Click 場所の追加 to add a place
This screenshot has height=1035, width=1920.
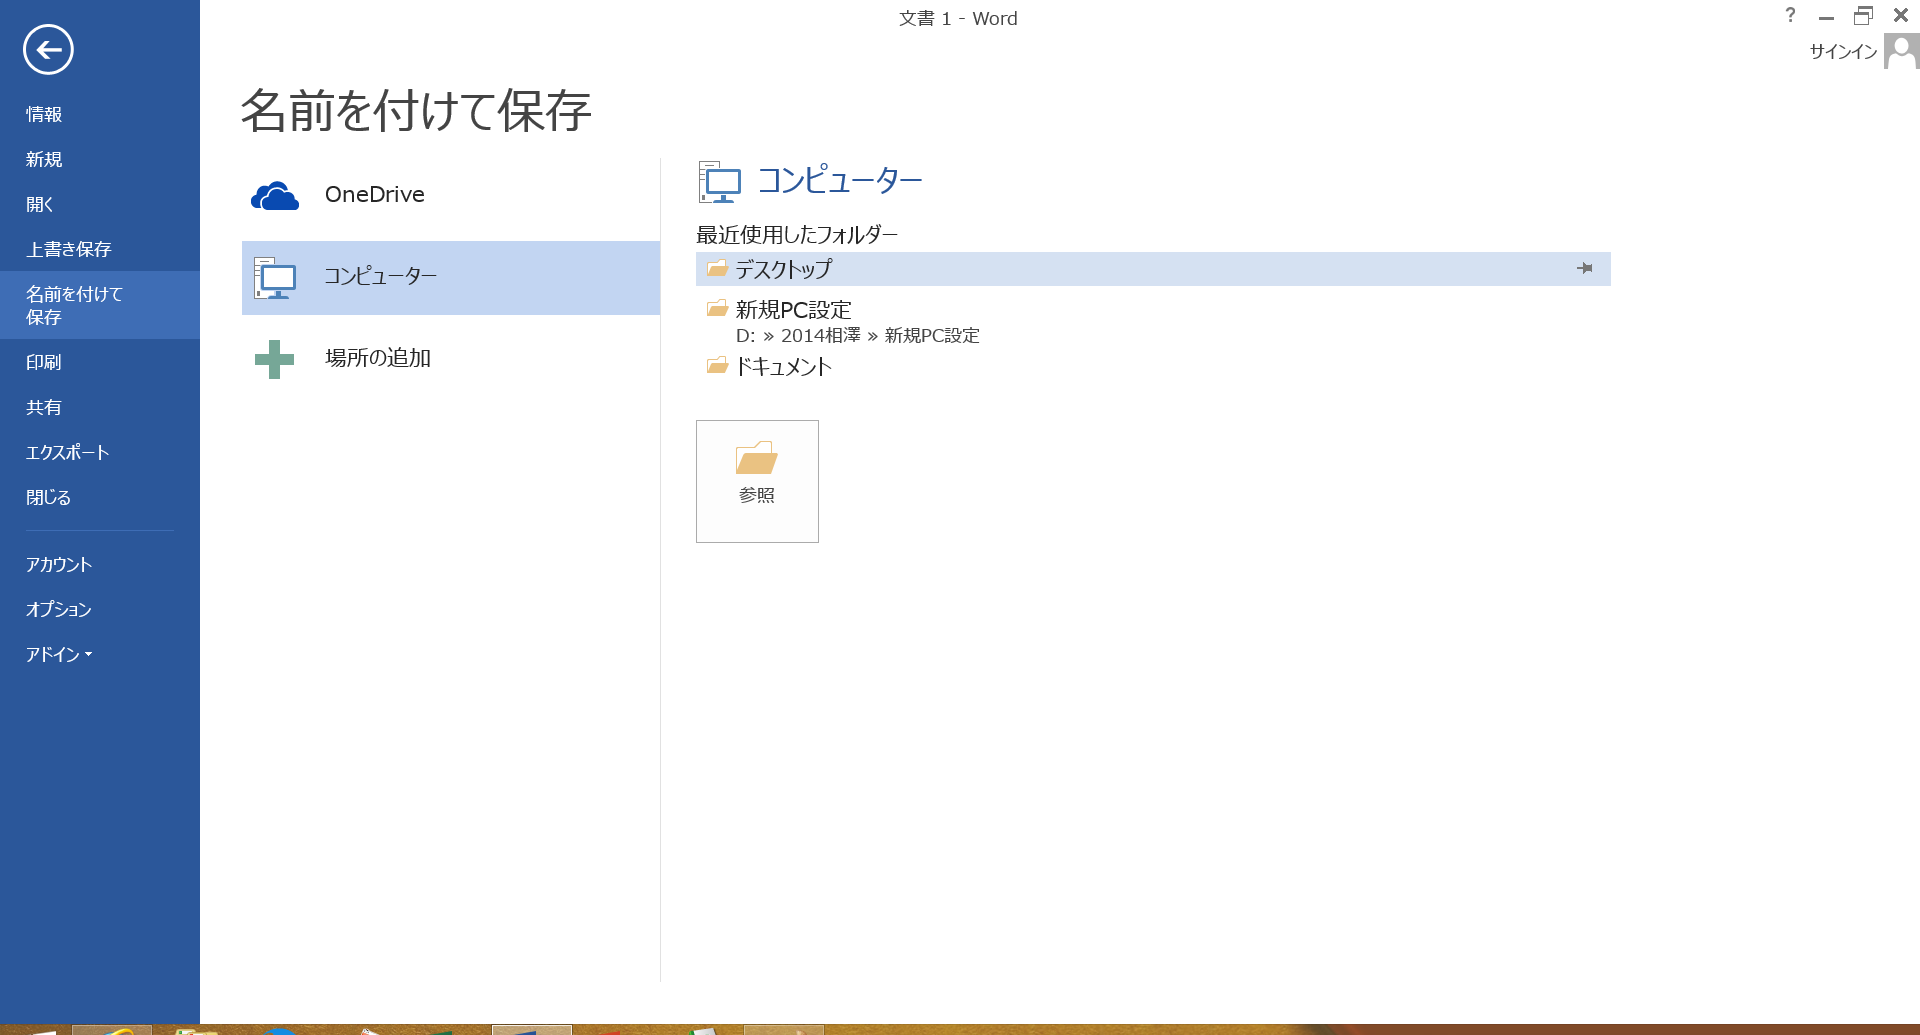coord(451,359)
